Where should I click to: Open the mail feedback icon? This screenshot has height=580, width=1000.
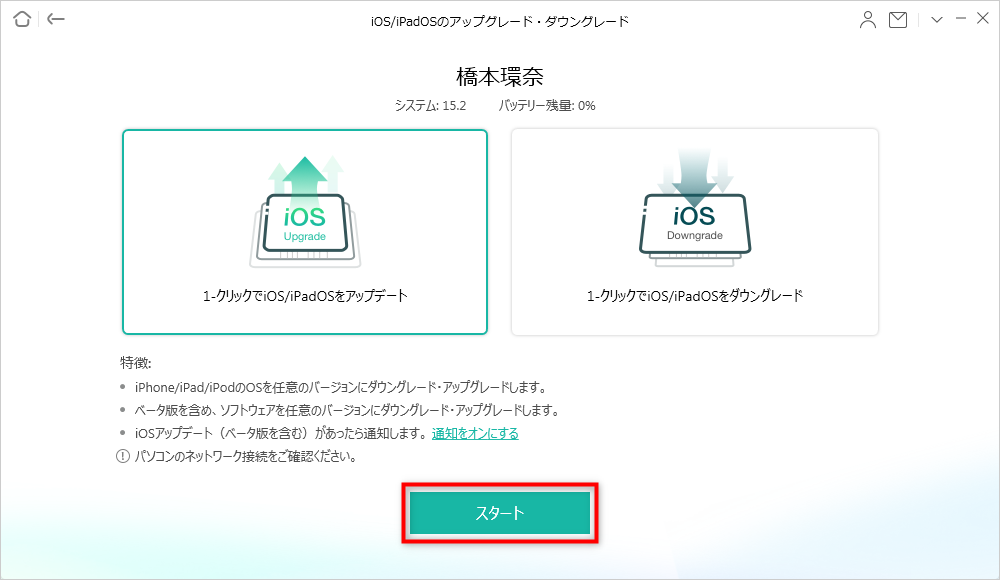coord(898,20)
